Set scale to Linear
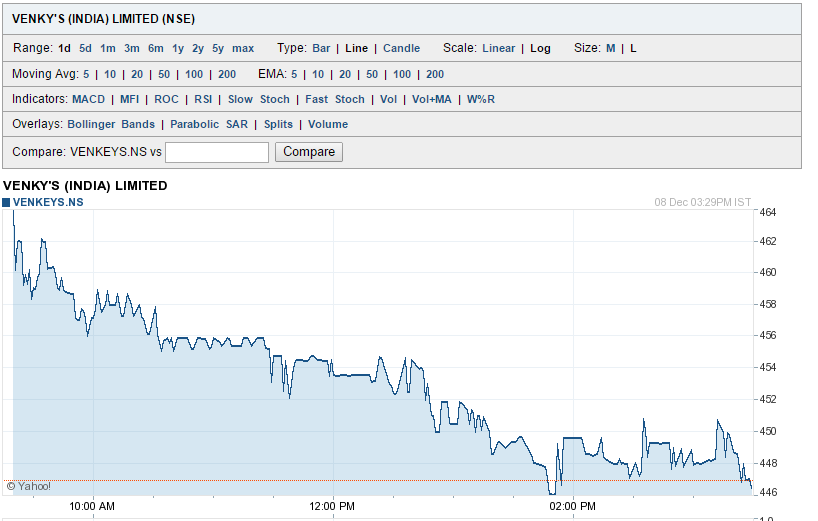 point(499,49)
